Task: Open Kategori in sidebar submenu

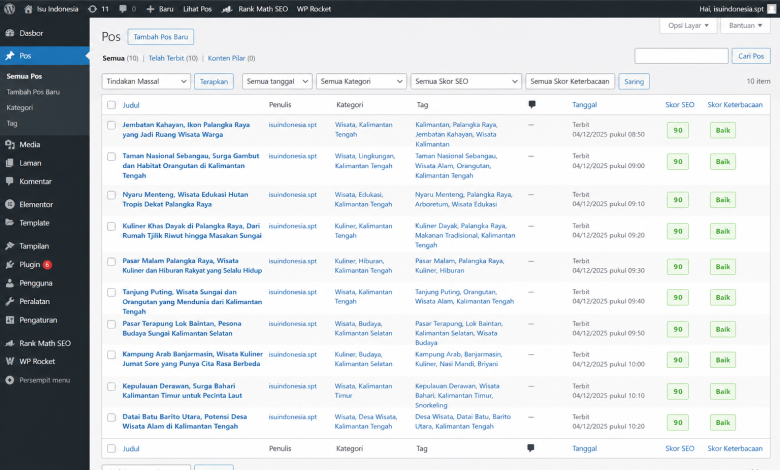Action: (x=19, y=107)
